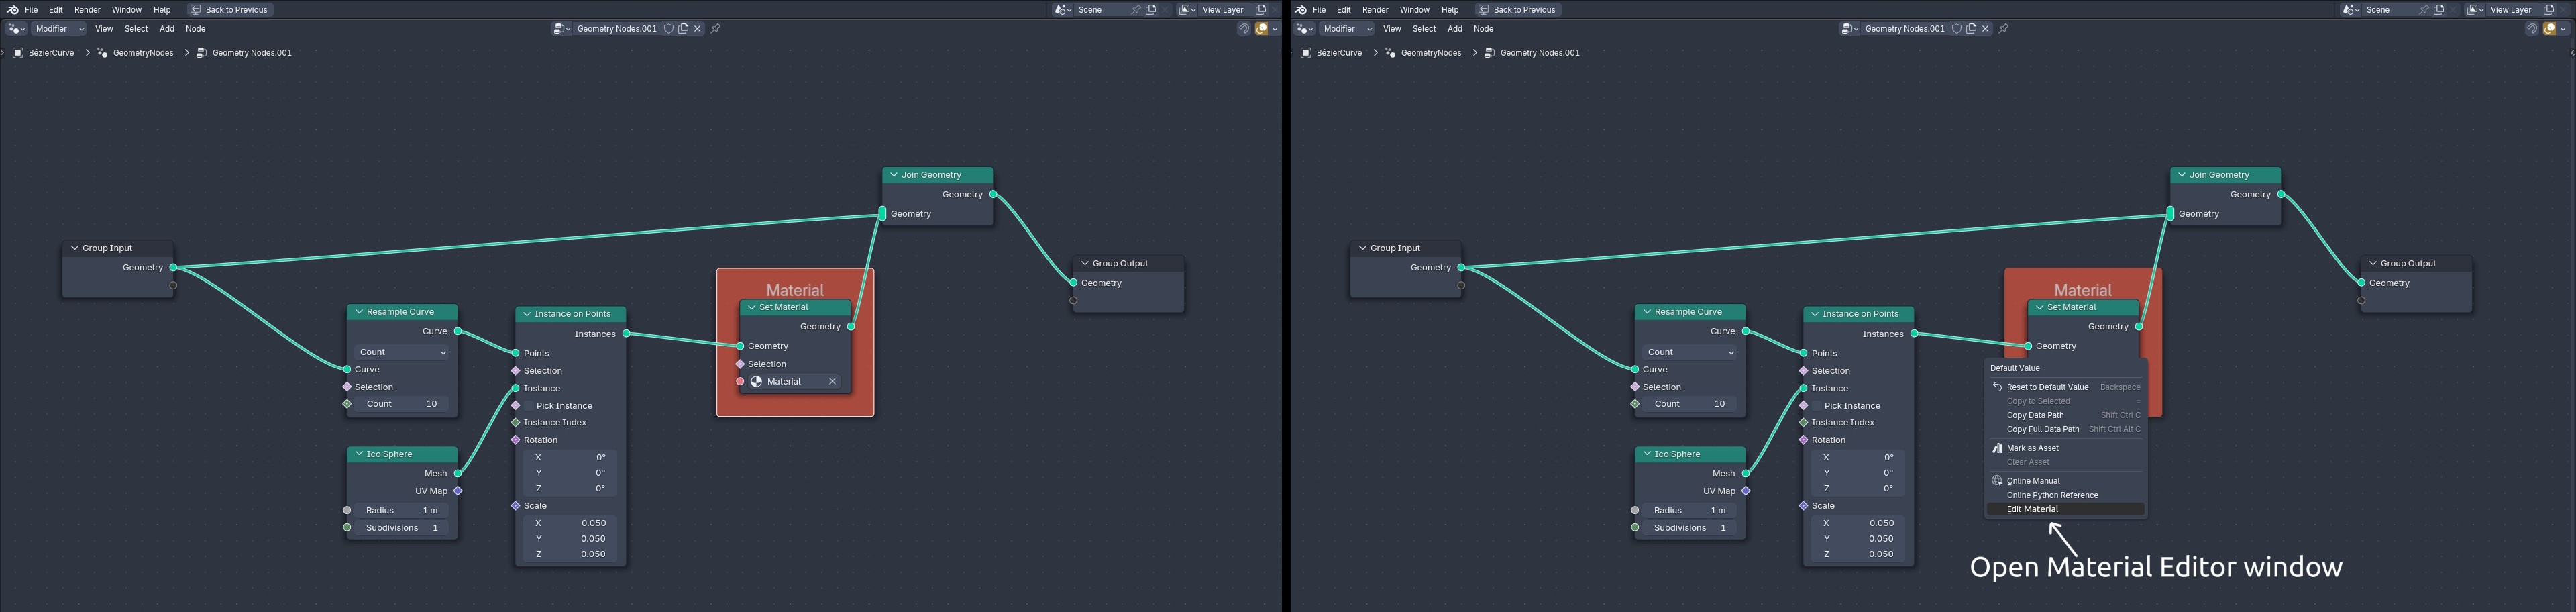Toggle fake user shield icon in left window

[669, 29]
